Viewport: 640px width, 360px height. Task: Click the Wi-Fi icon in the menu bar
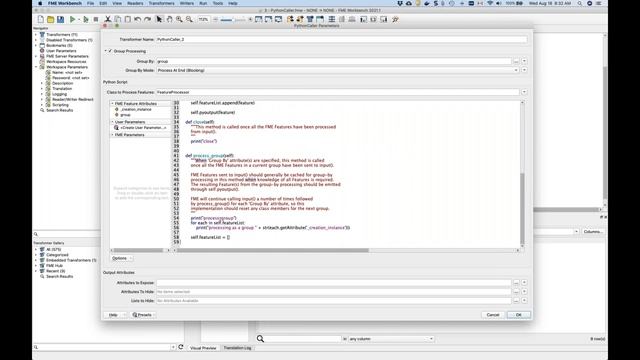point(490,3)
